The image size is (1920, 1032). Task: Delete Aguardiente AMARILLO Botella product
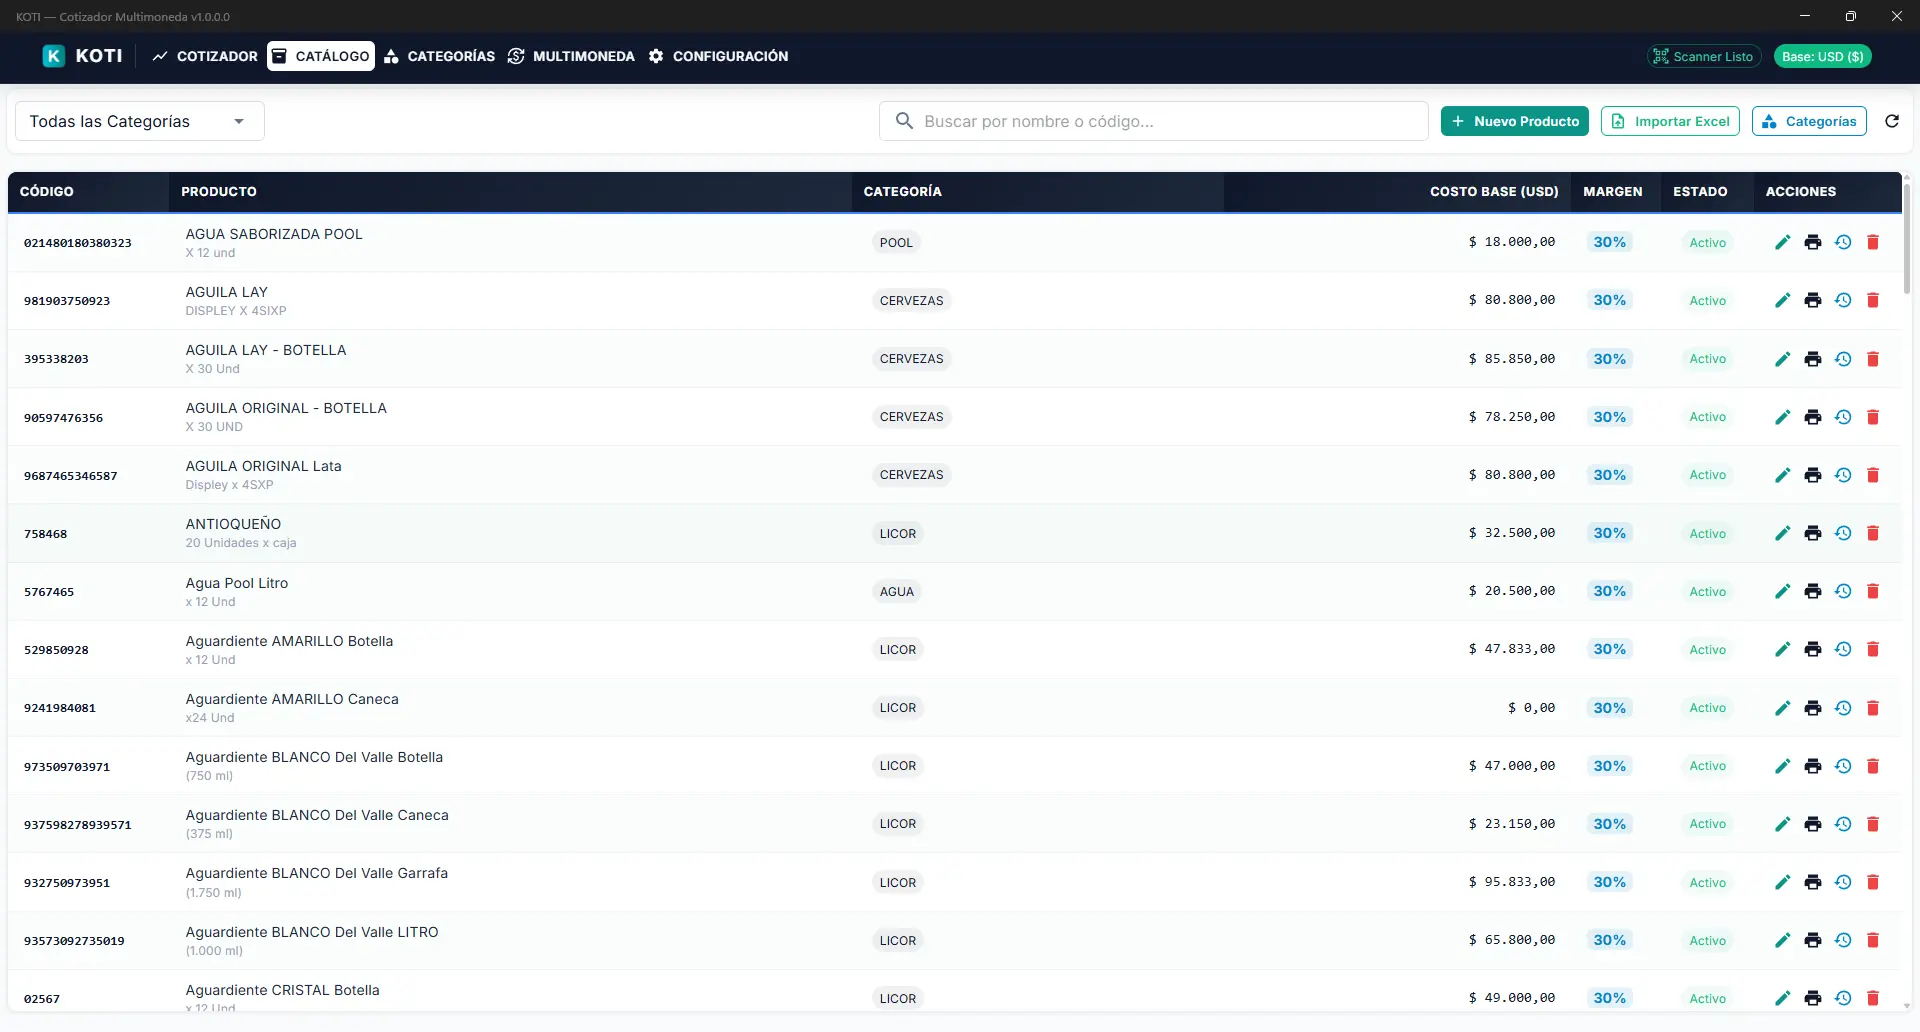pos(1873,649)
